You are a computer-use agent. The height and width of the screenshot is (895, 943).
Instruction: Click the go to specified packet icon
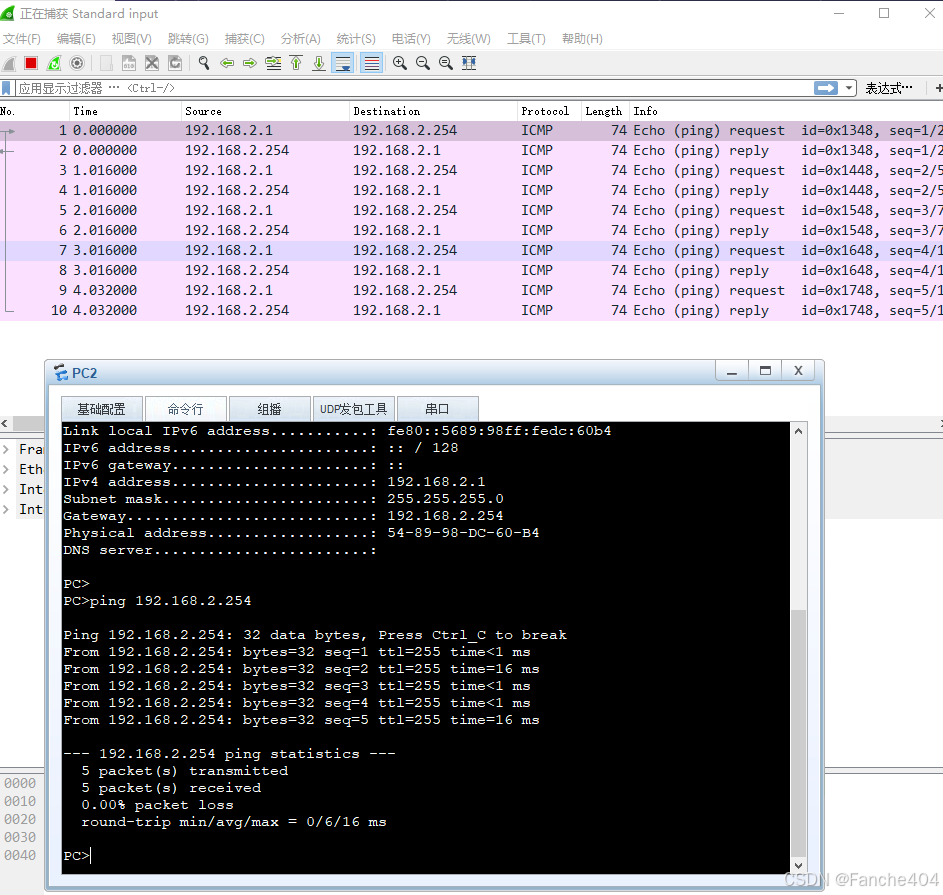(x=273, y=63)
